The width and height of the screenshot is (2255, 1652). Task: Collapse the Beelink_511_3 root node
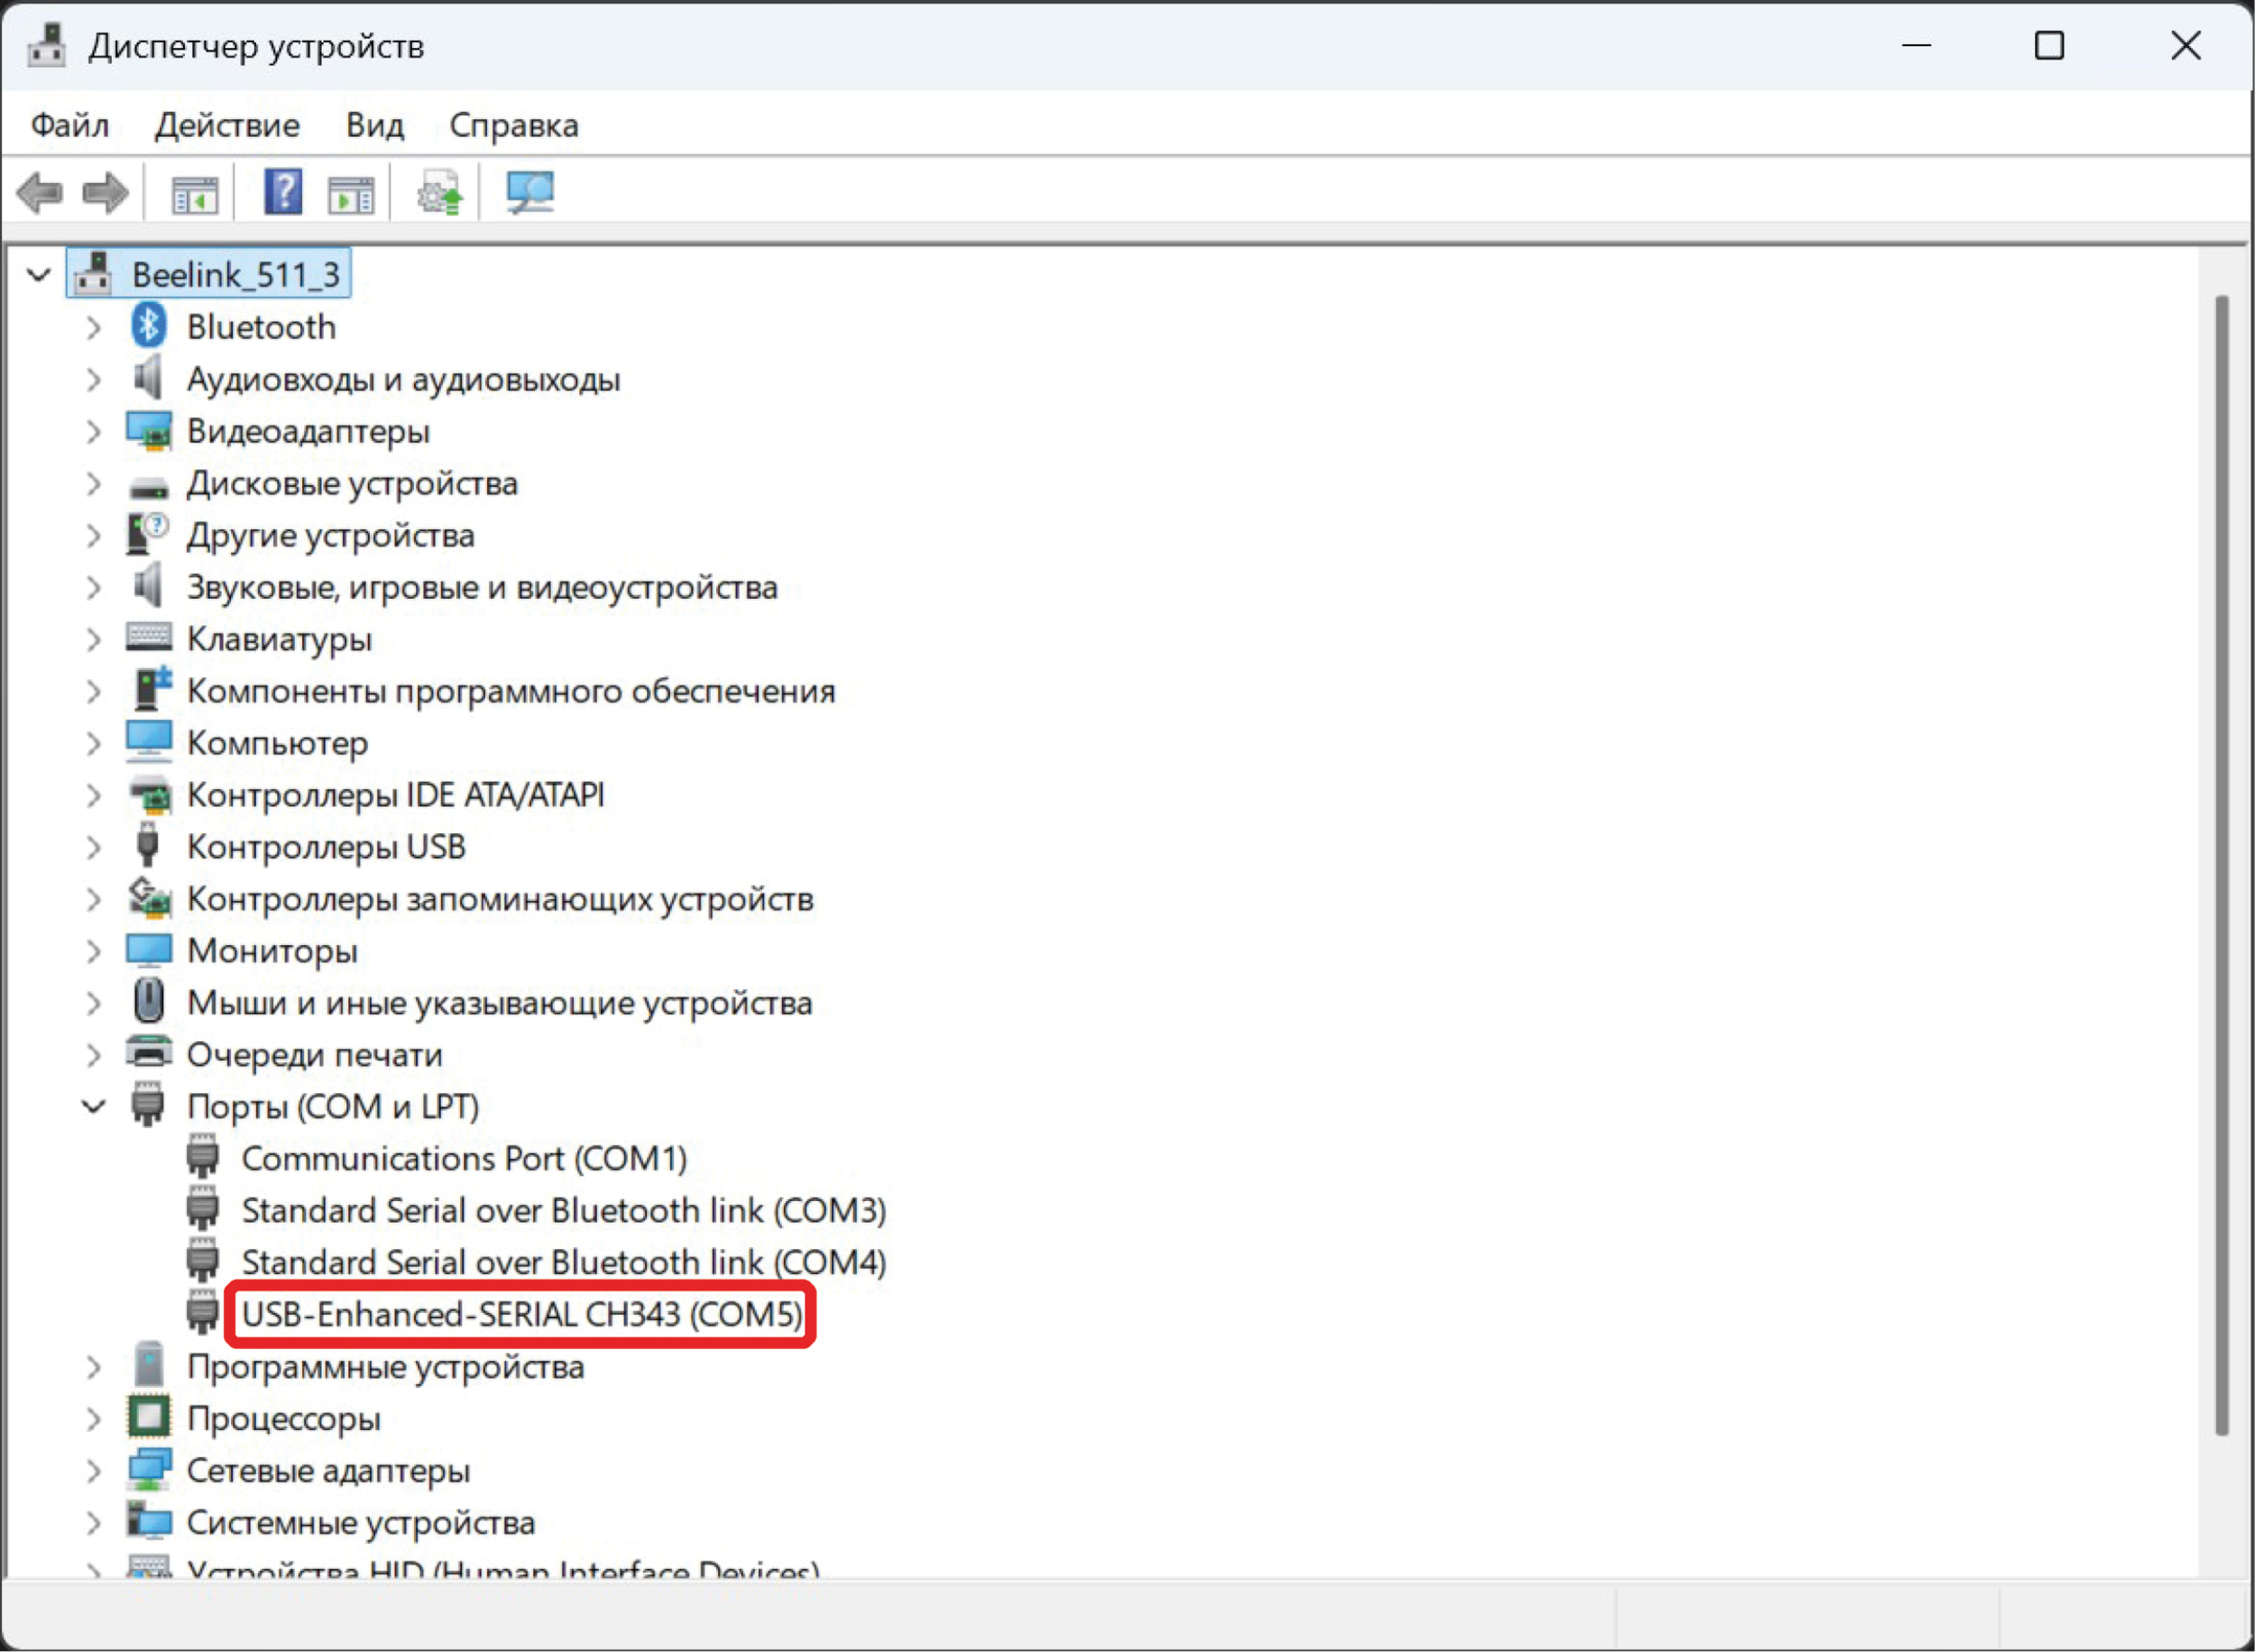pyautogui.click(x=39, y=274)
